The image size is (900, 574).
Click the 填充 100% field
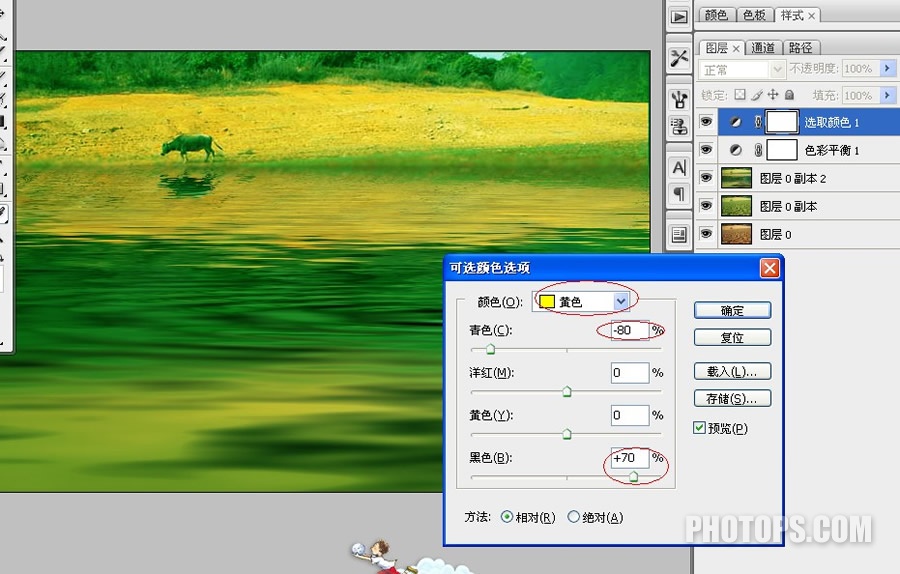[860, 95]
